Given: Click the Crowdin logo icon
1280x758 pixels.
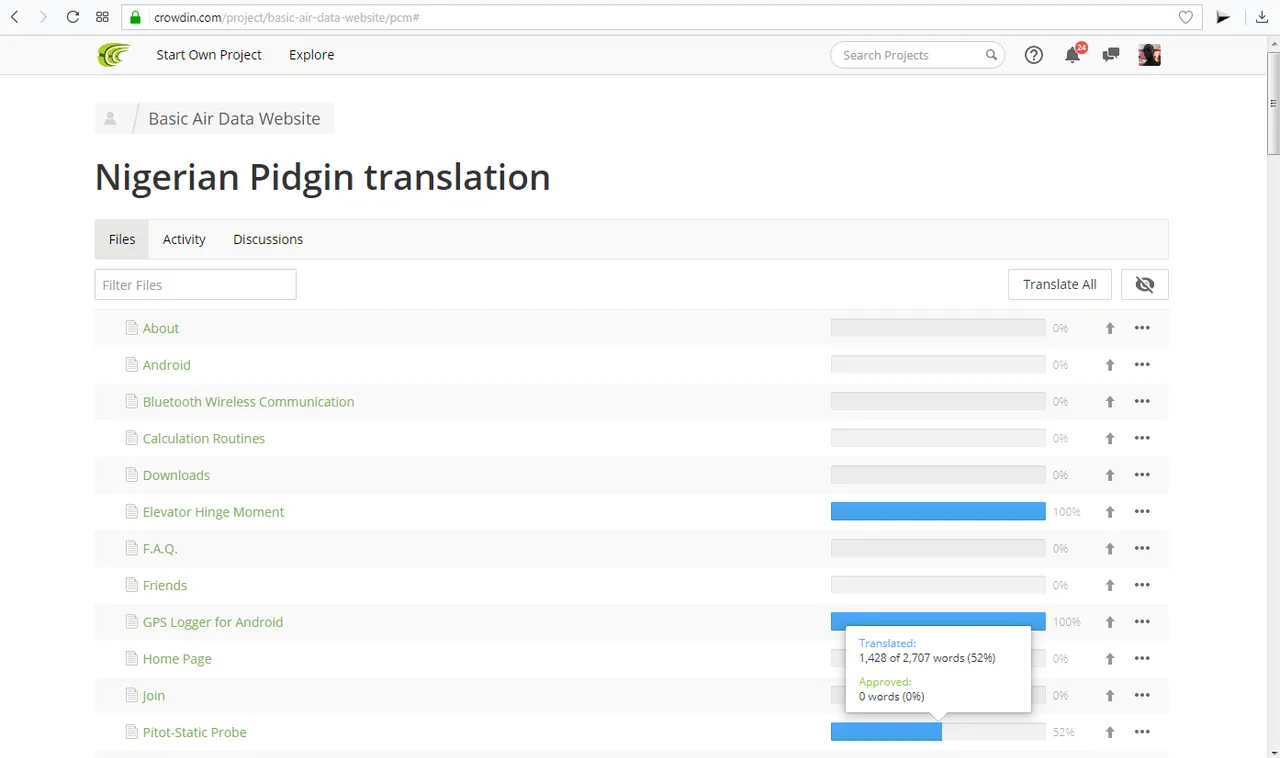Looking at the screenshot, I should [113, 55].
